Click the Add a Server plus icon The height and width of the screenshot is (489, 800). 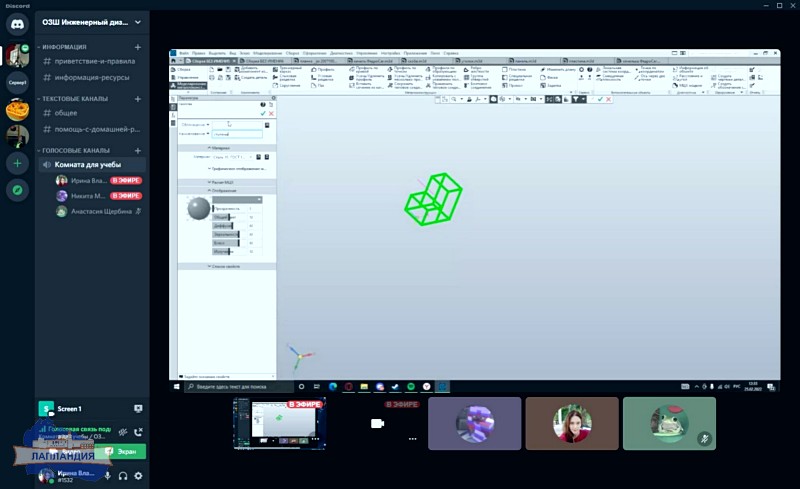coord(17,162)
